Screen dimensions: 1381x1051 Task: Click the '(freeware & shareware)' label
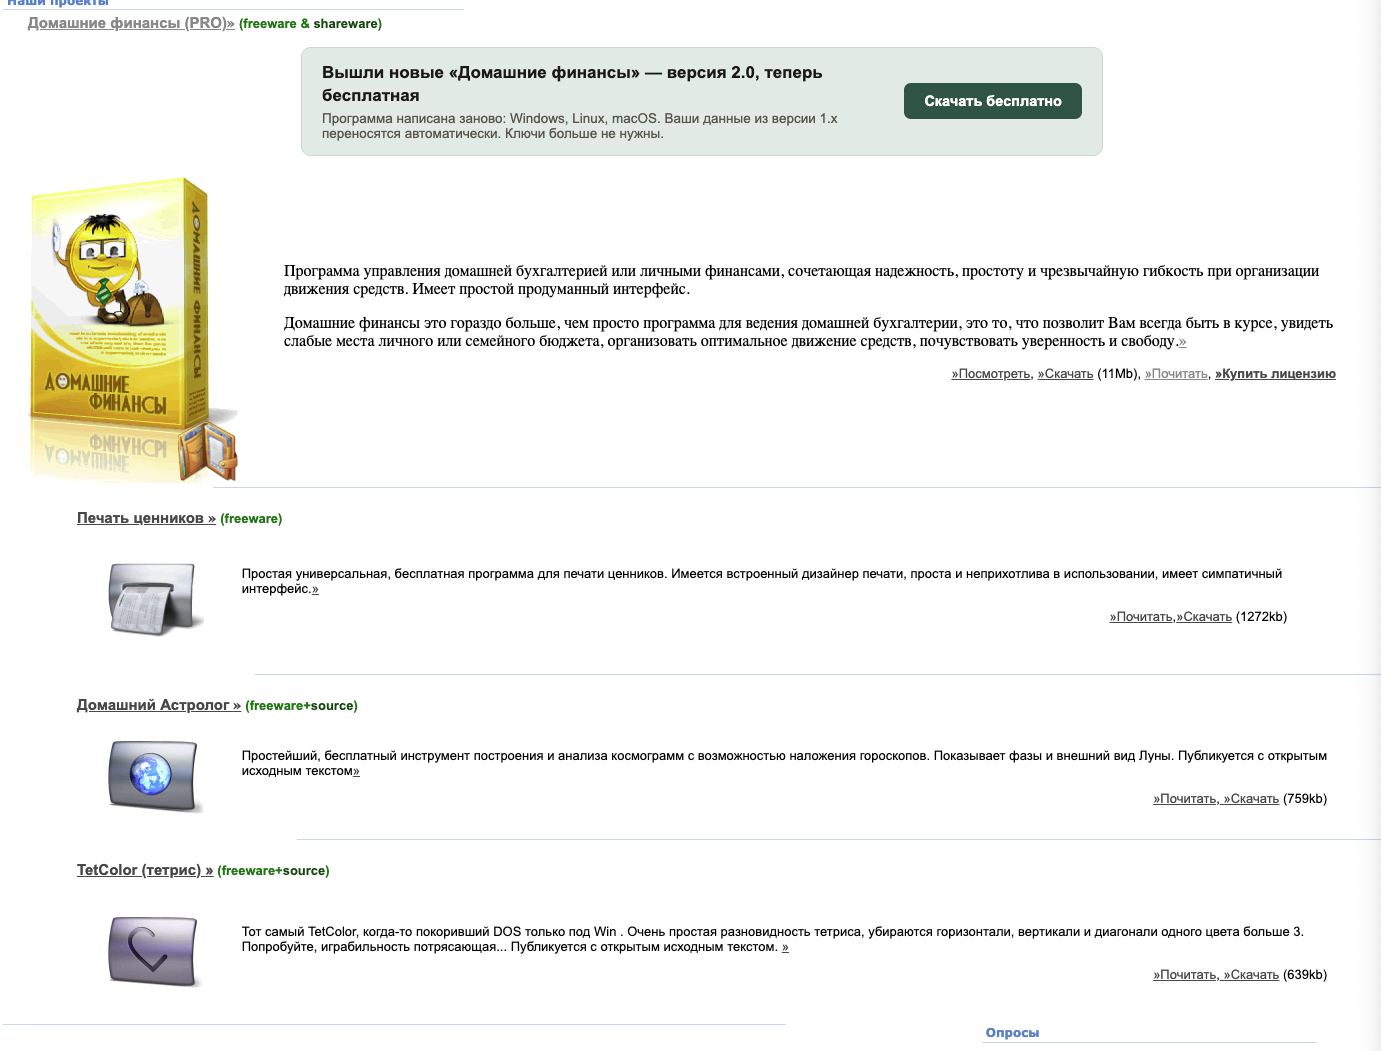point(310,24)
